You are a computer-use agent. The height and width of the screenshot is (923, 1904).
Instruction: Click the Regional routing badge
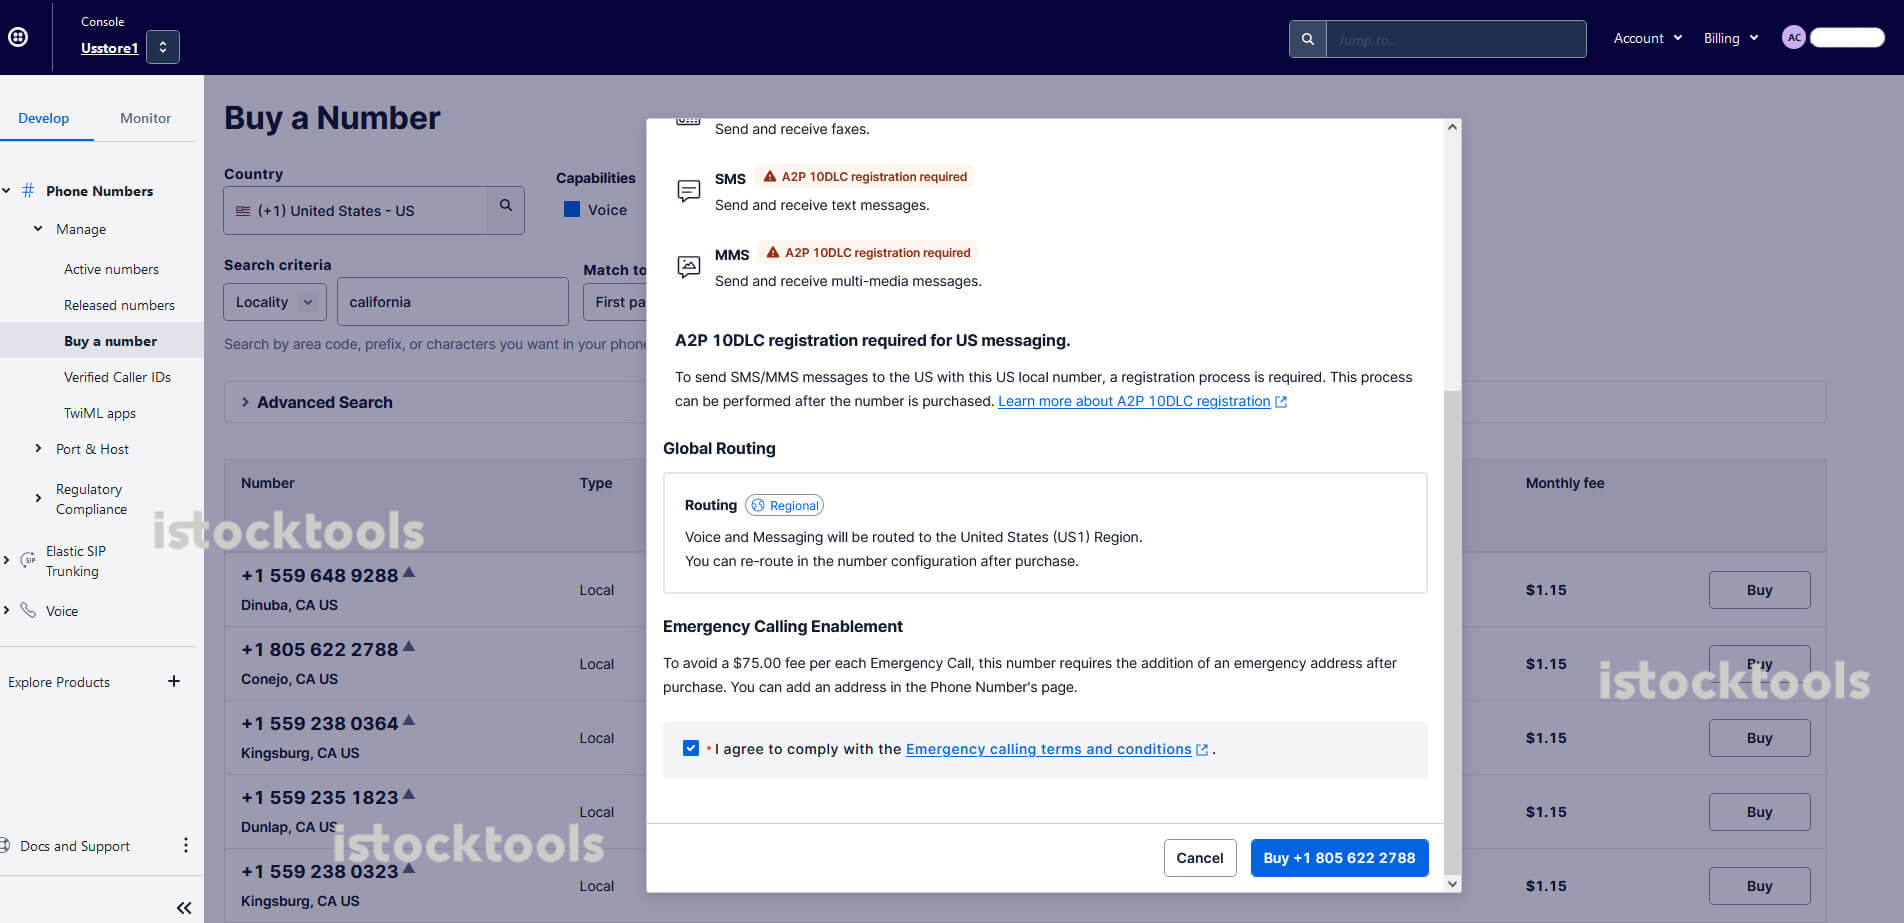pos(785,505)
